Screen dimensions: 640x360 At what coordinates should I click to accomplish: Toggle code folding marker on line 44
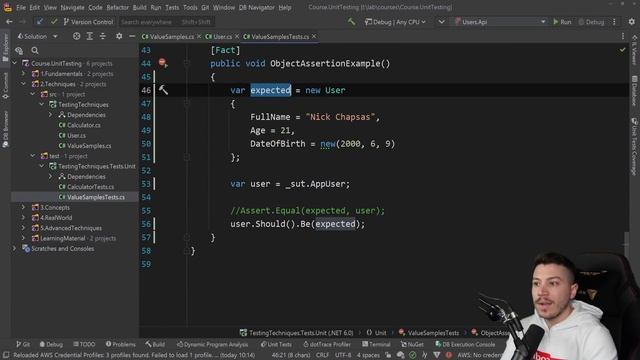tap(187, 63)
